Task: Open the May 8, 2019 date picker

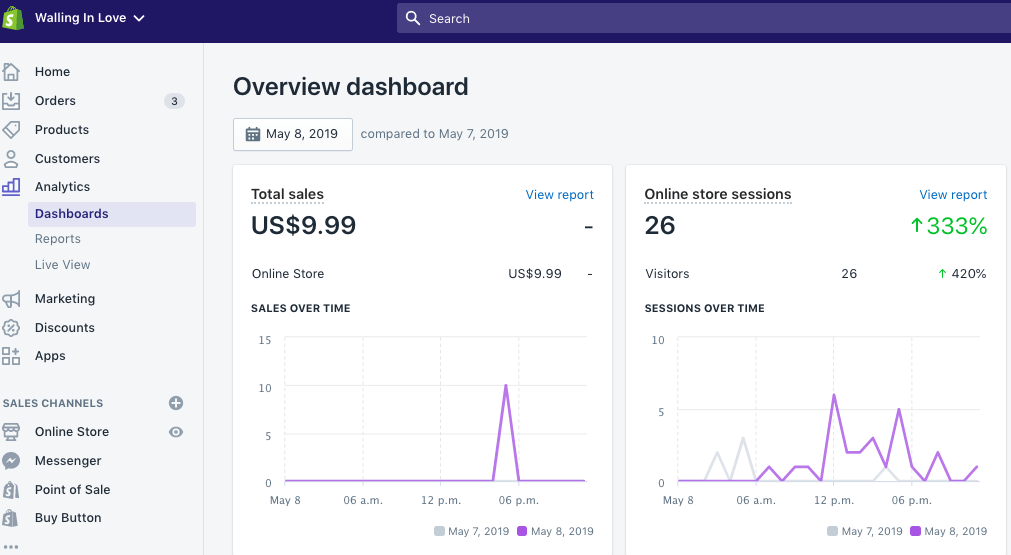Action: pos(292,134)
